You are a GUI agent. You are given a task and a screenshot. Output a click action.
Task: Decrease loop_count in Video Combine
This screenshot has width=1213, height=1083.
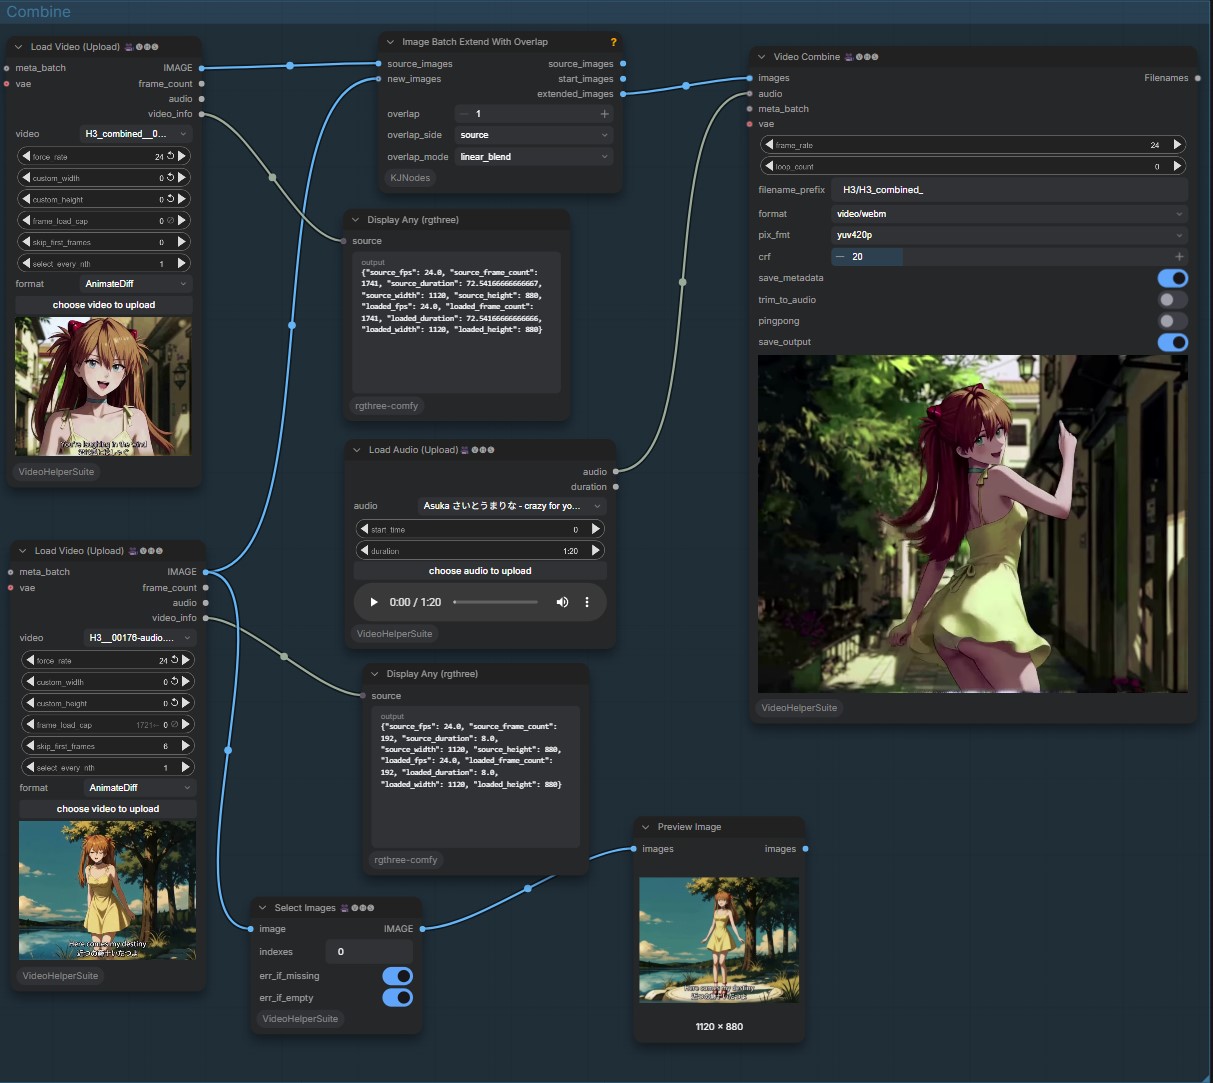(x=769, y=166)
